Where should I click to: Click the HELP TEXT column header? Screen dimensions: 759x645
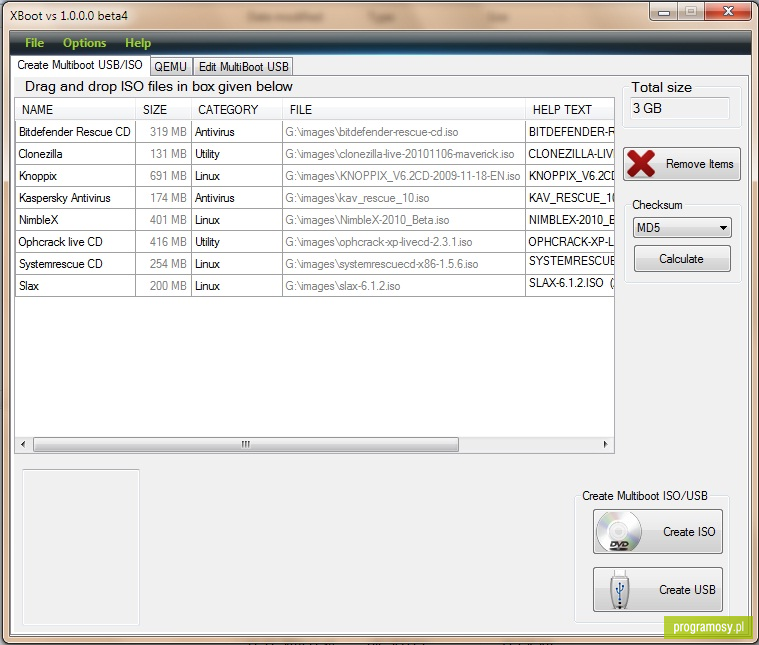coord(570,109)
